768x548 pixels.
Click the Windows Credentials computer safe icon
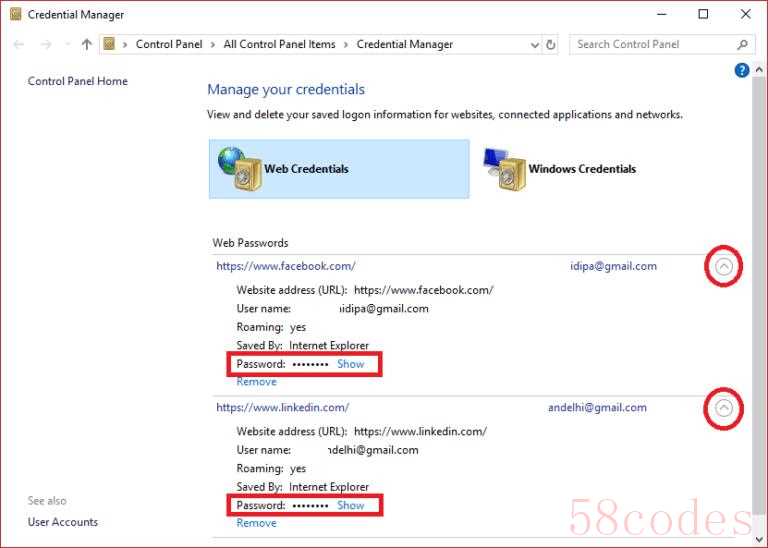pos(504,169)
